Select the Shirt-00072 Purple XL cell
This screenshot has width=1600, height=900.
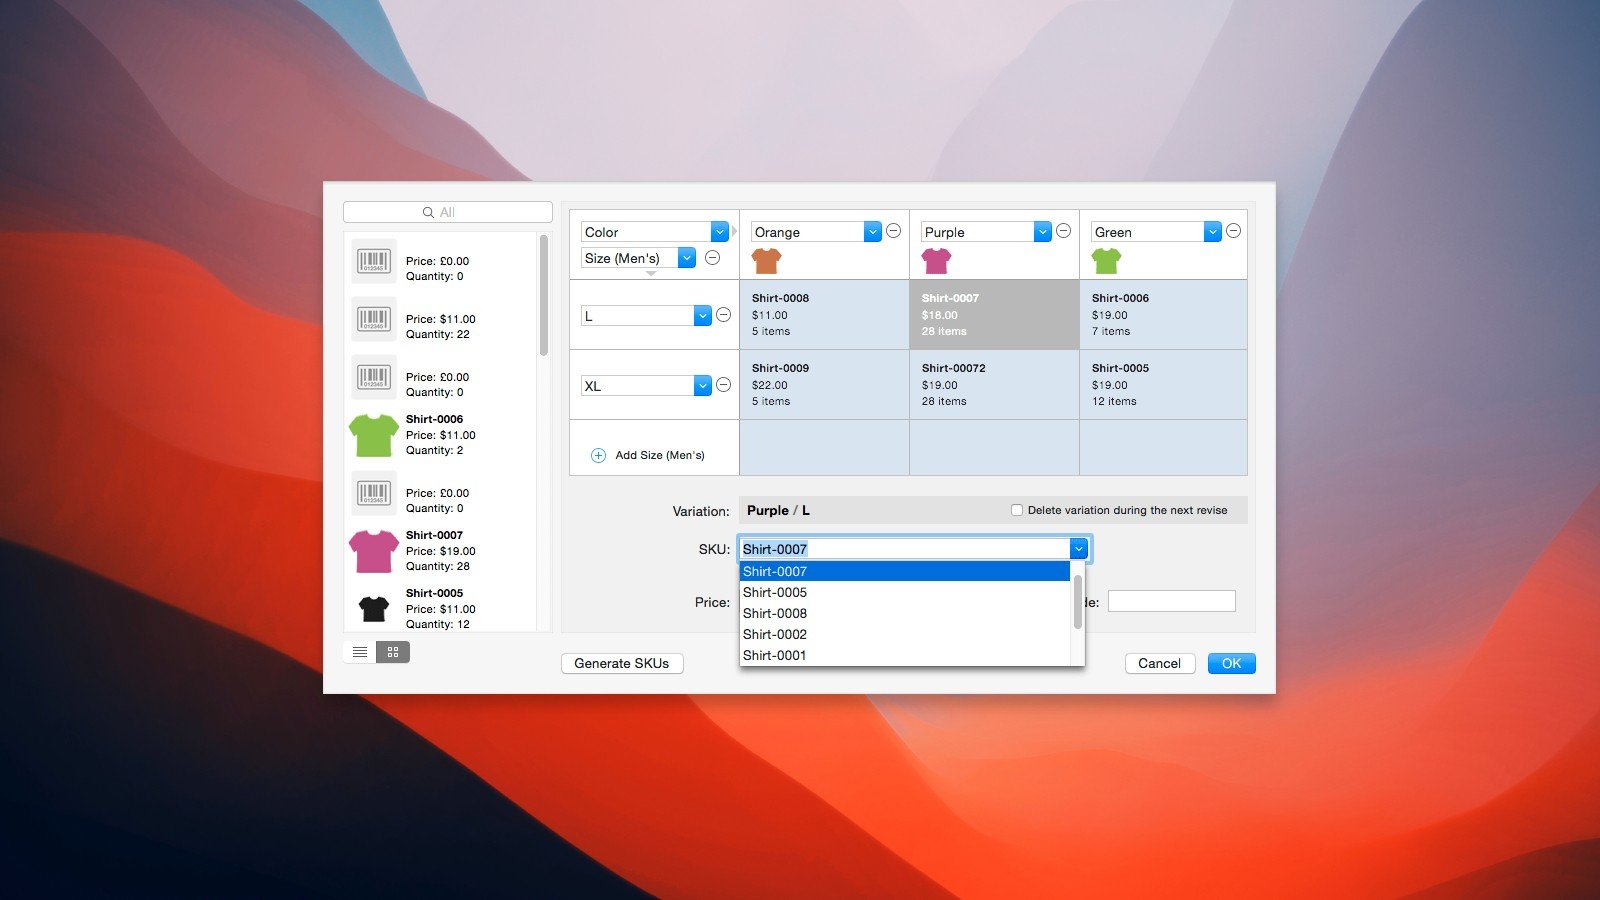[994, 384]
